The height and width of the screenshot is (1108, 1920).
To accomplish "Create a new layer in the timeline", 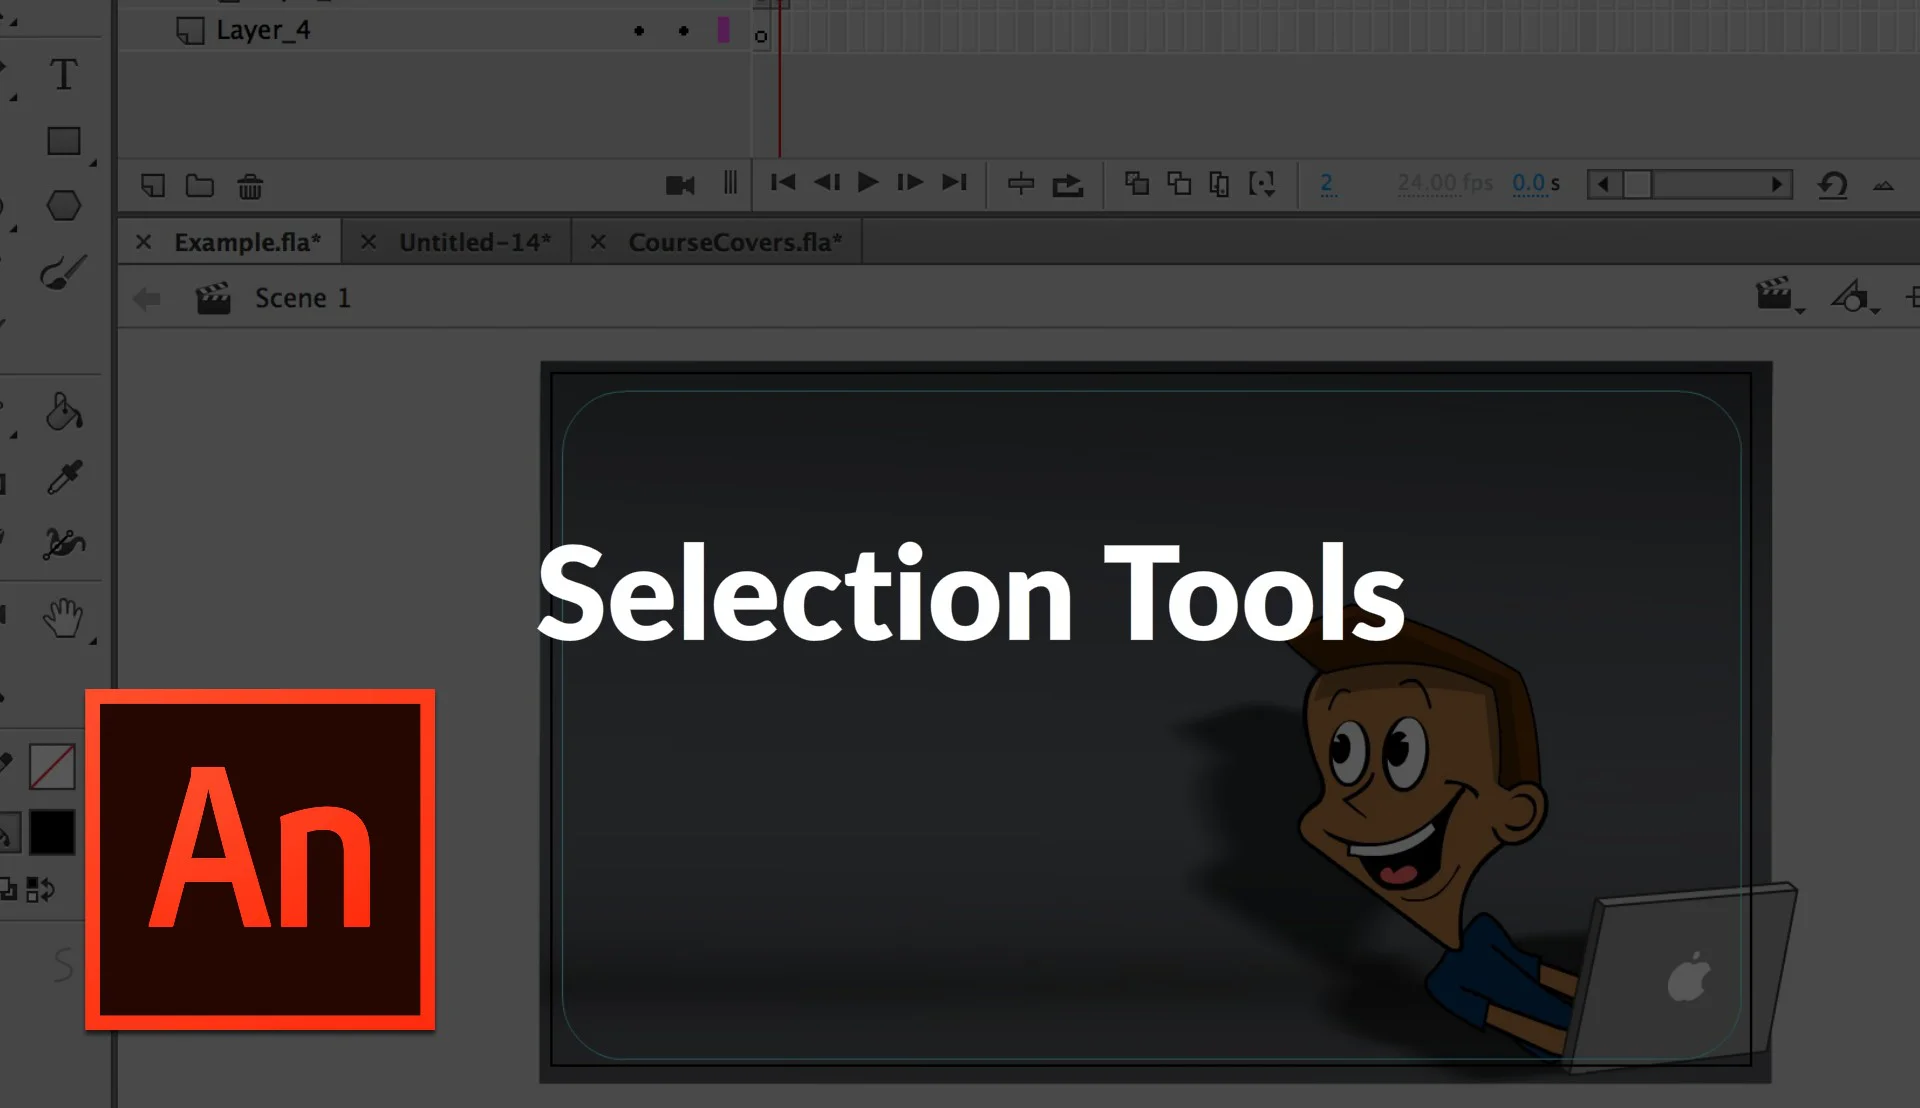I will (153, 185).
